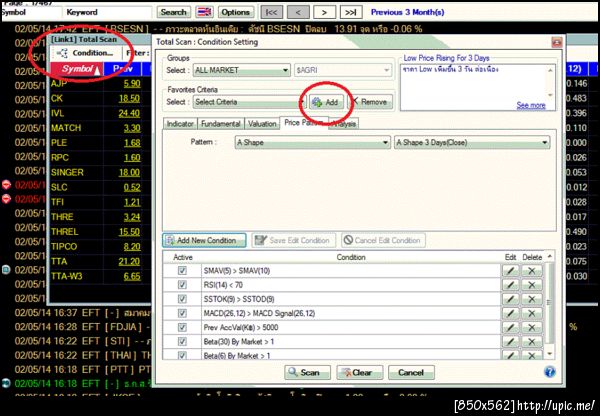Open Condition... in Total Scan window
The width and height of the screenshot is (600, 416).
click(86, 53)
